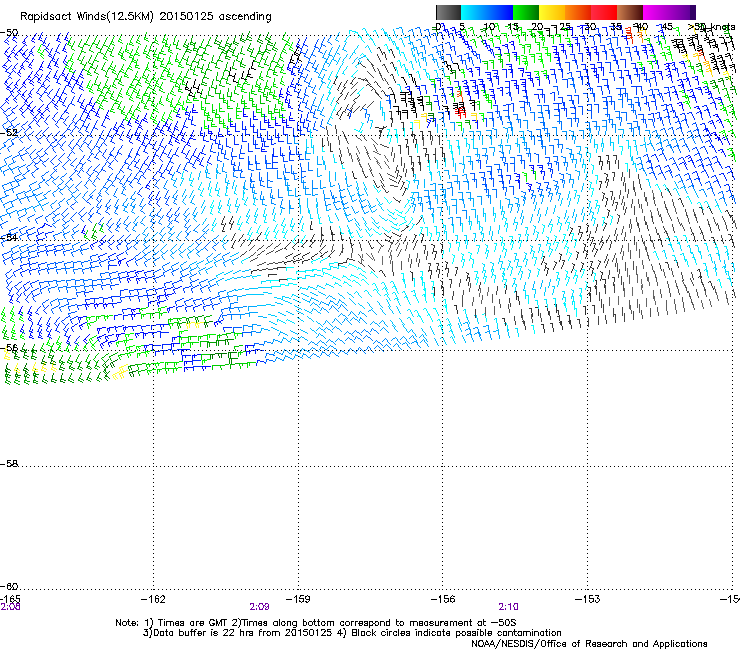Click the '-159' longitude label
740x650 pixels.
coord(298,599)
